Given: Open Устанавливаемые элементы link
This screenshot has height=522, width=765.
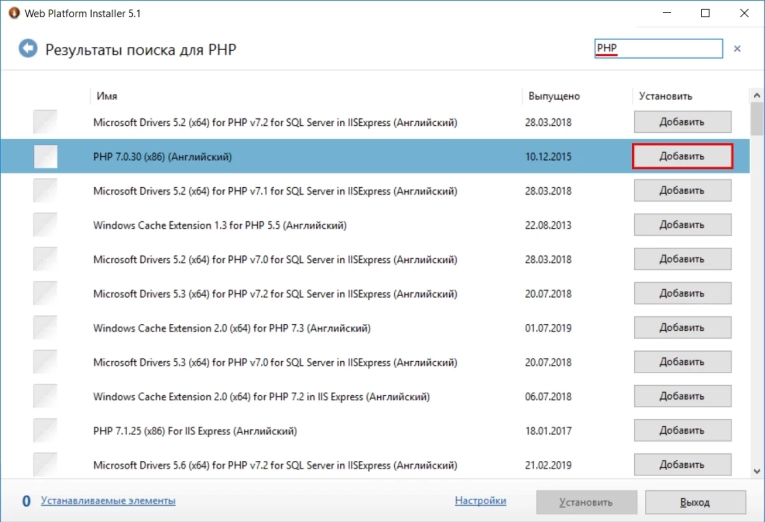Looking at the screenshot, I should 108,501.
